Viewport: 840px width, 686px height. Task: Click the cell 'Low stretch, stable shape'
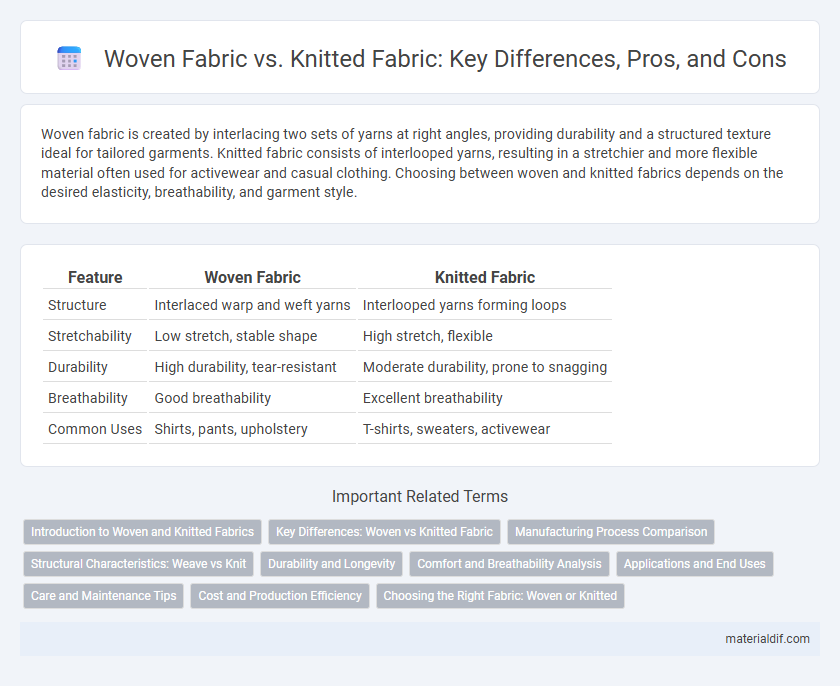coord(252,336)
